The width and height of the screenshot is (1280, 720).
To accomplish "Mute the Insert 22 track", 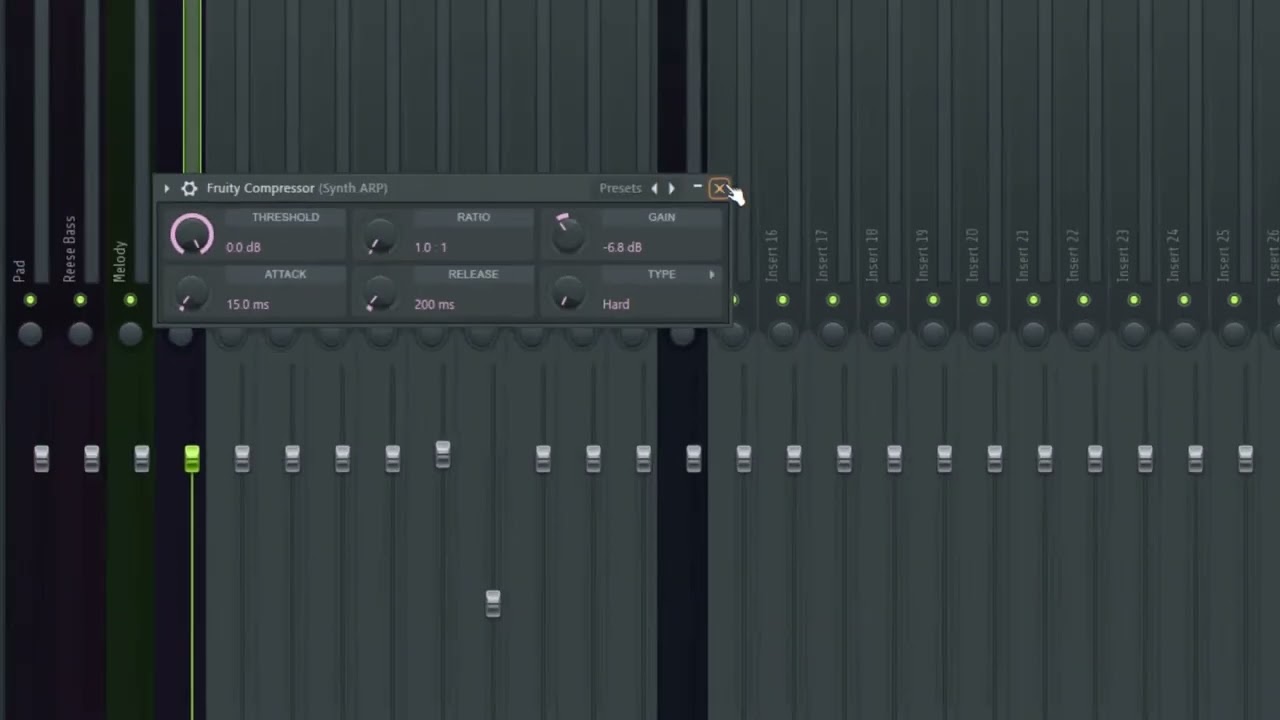I will tap(1083, 300).
